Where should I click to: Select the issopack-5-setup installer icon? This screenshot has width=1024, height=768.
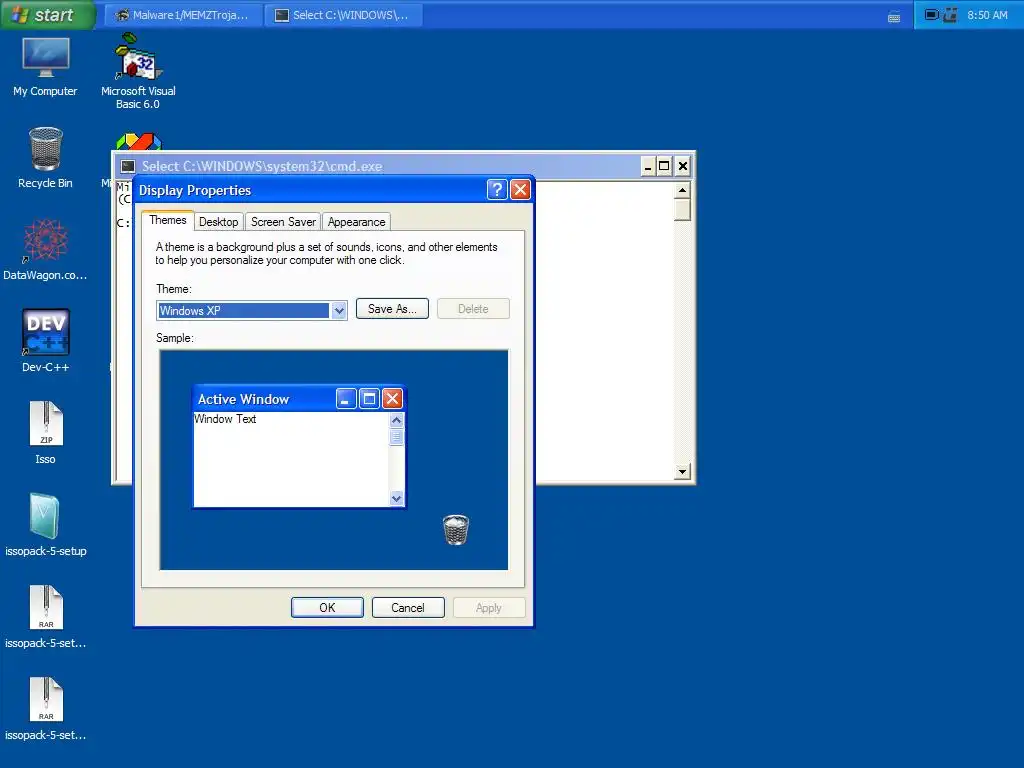45,525
